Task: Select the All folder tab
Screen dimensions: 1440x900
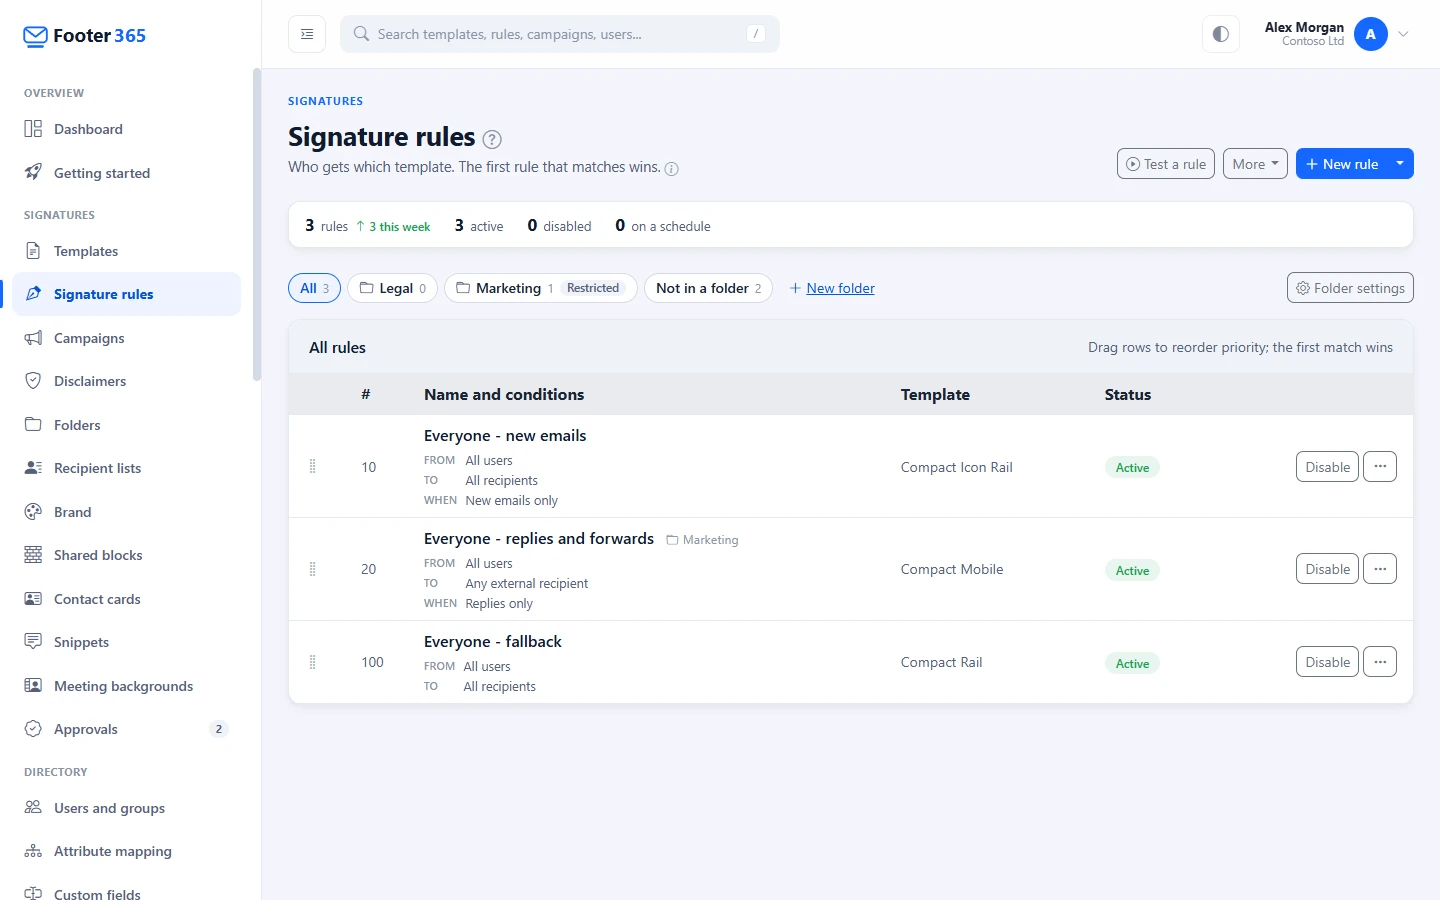Action: [315, 288]
